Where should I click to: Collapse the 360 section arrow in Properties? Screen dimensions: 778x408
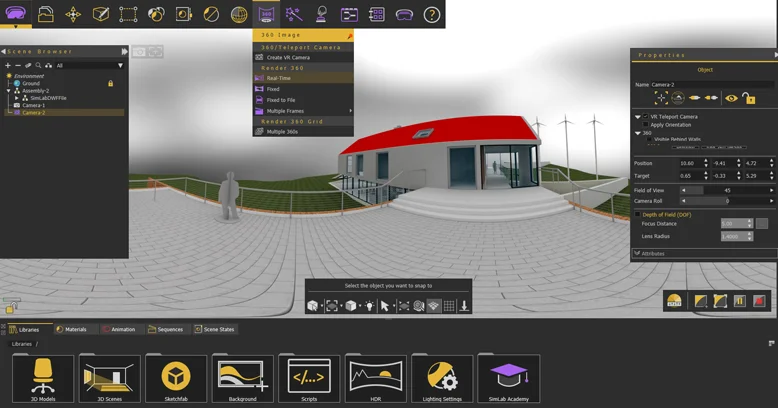pyautogui.click(x=638, y=133)
